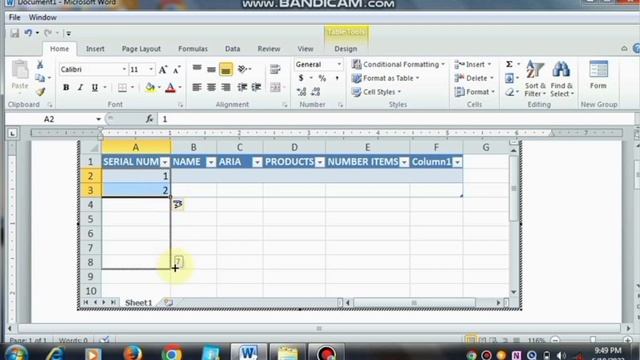Align text left in cell

[x=197, y=87]
